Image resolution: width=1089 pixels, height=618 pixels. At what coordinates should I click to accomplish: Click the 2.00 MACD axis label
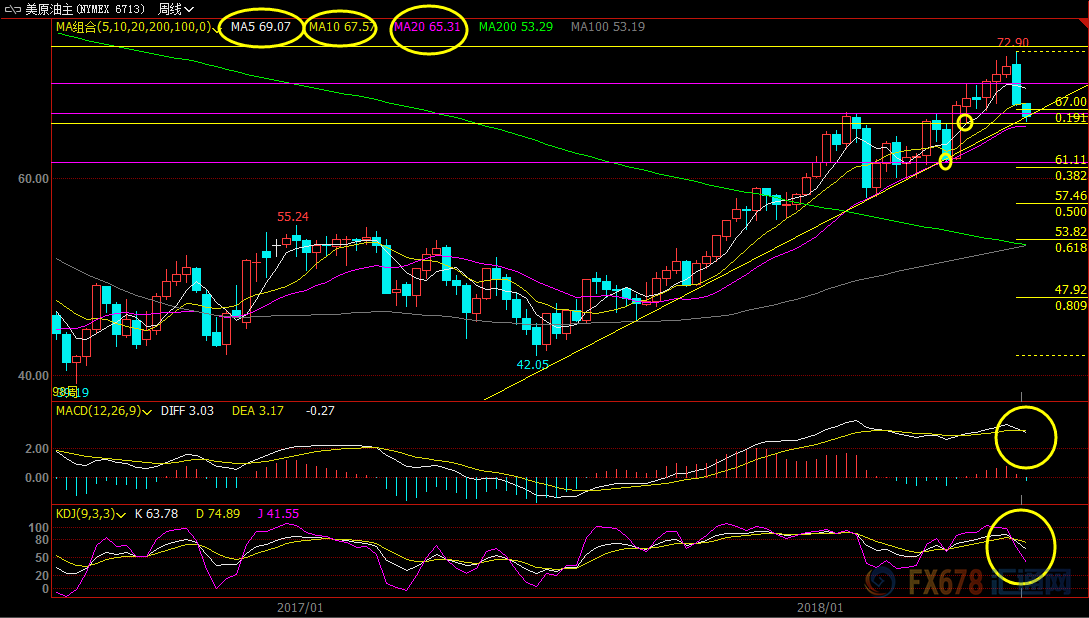[x=37, y=449]
